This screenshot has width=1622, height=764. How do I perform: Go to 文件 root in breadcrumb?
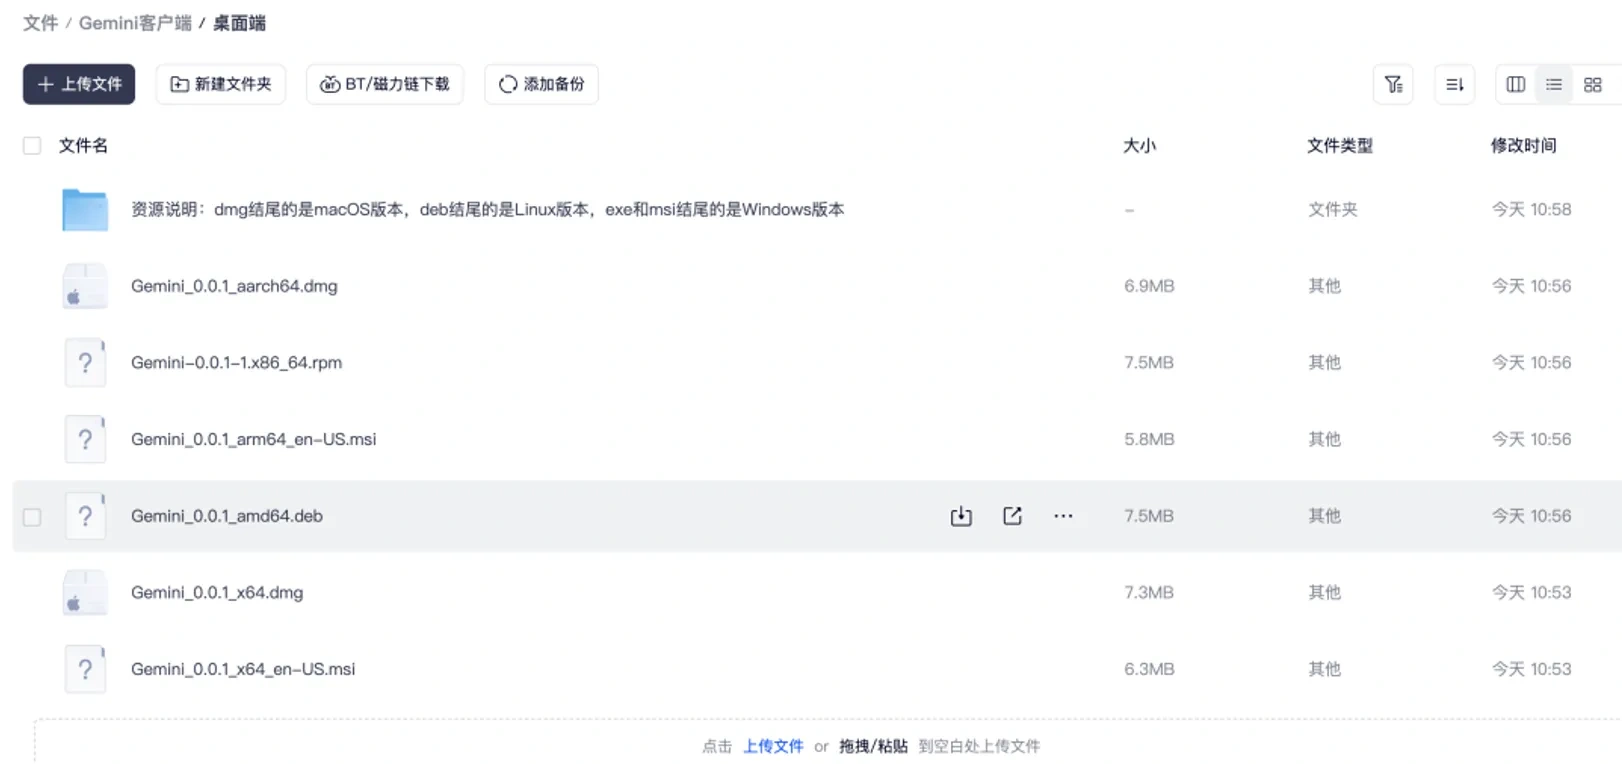[x=40, y=23]
